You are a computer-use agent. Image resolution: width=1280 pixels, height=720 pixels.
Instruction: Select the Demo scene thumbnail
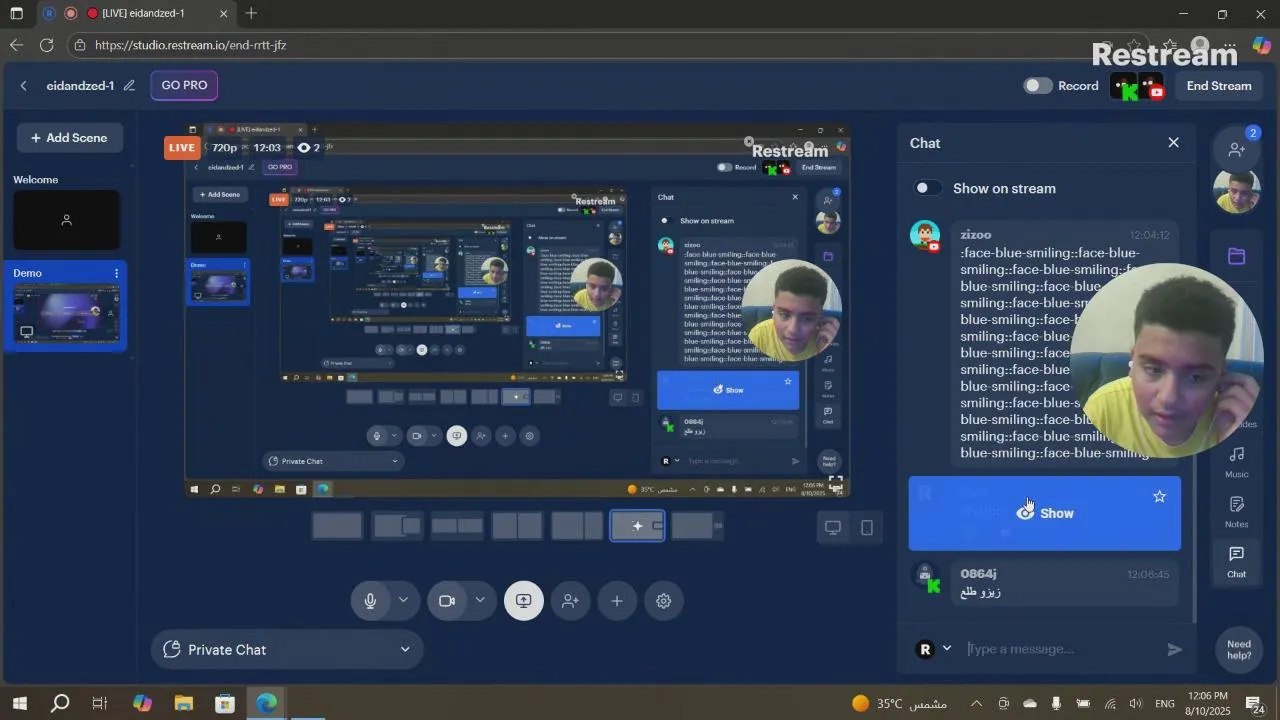(66, 313)
